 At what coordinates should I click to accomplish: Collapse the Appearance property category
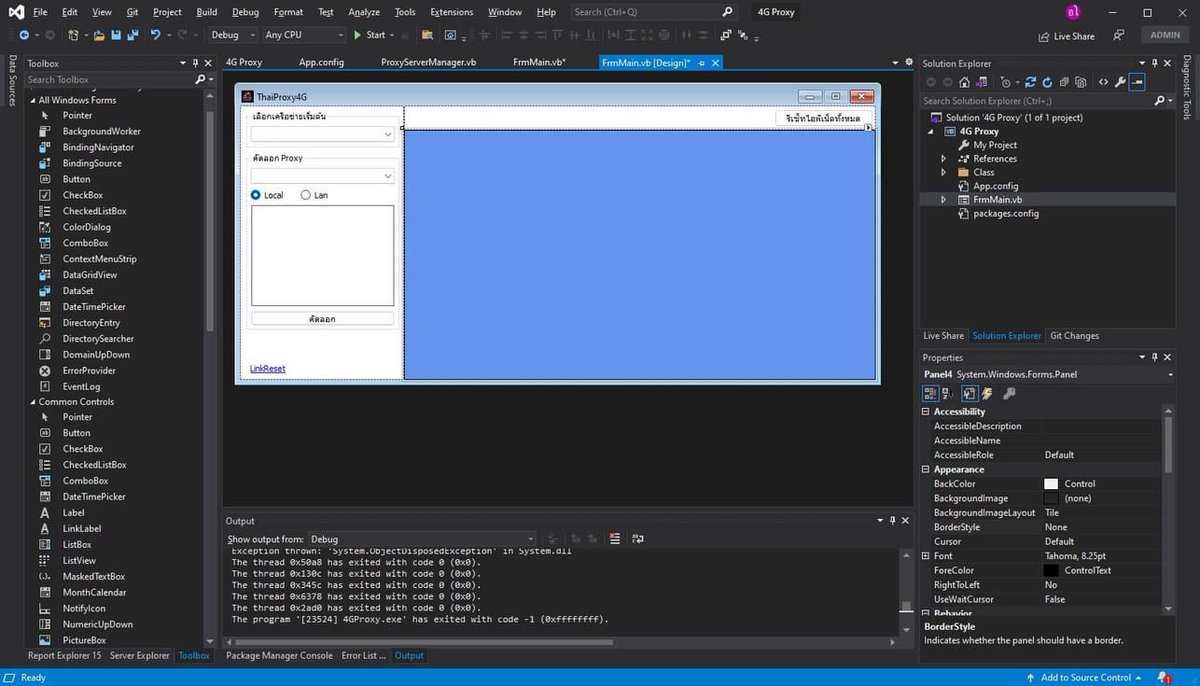pos(925,469)
